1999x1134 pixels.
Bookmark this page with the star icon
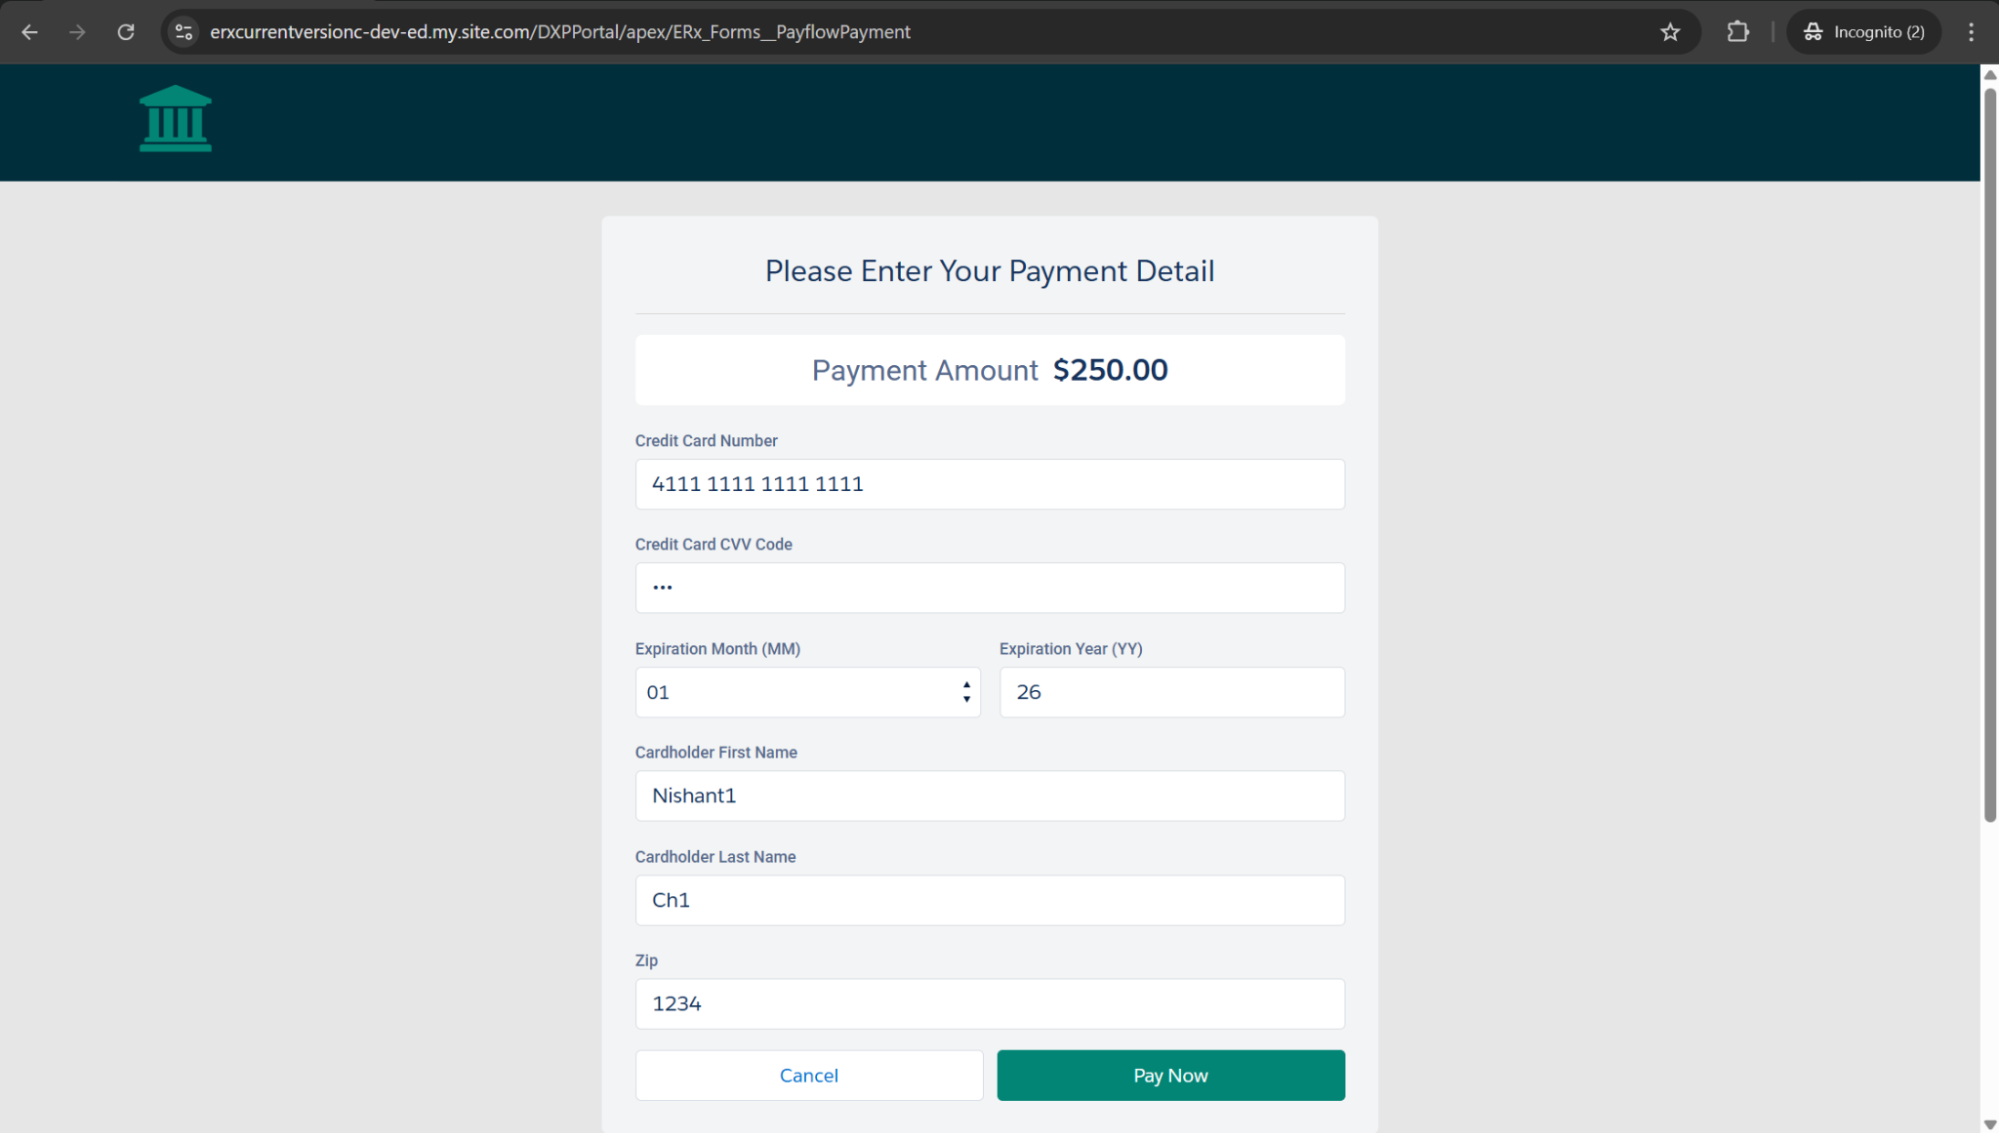pyautogui.click(x=1670, y=32)
